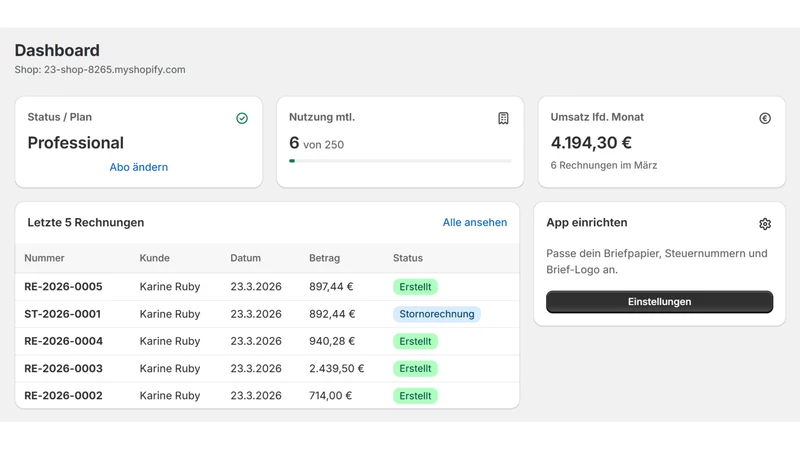
Task: Click Erstellt badge for RE-2026-0005
Action: tap(415, 287)
